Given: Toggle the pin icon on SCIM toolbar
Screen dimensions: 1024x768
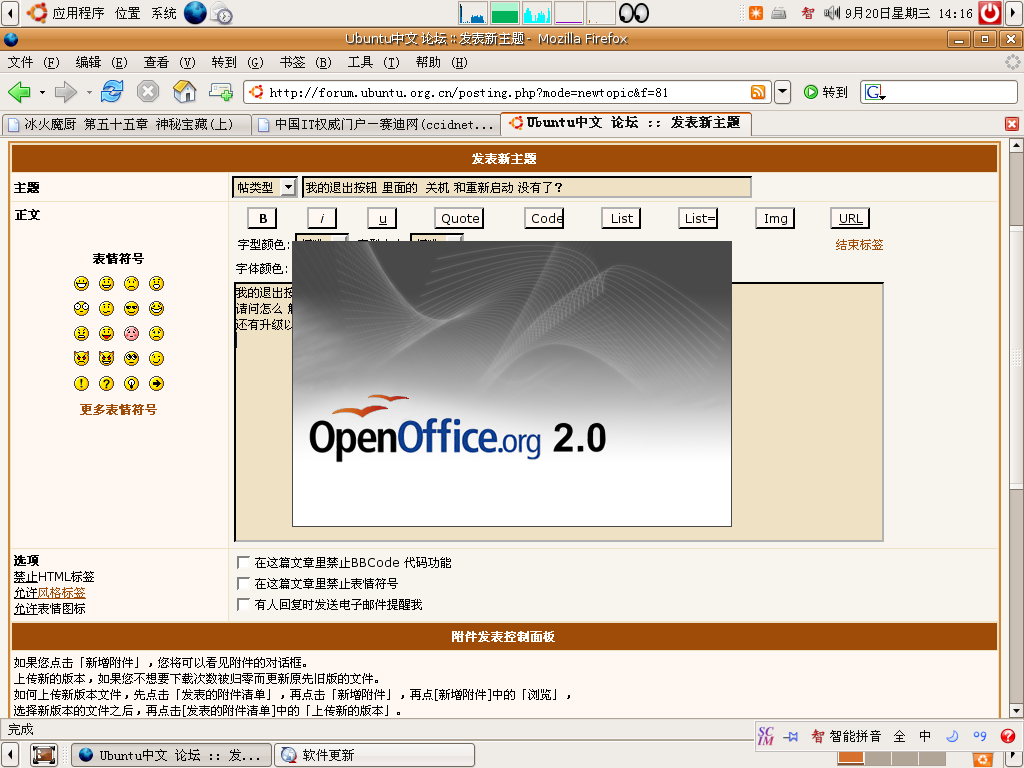Looking at the screenshot, I should (x=791, y=737).
